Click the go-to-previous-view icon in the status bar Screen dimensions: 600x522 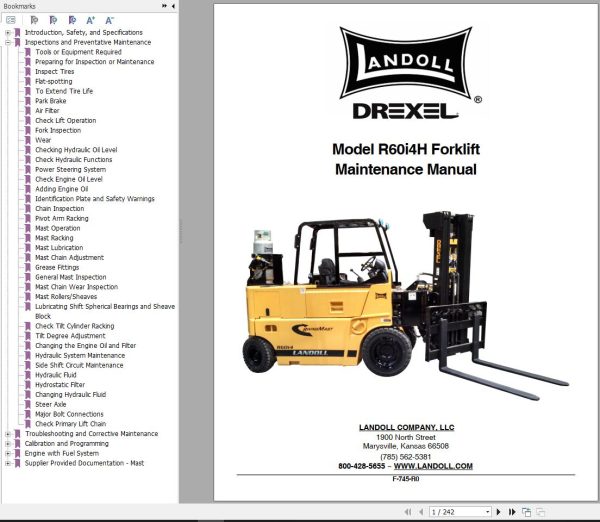pos(527,512)
